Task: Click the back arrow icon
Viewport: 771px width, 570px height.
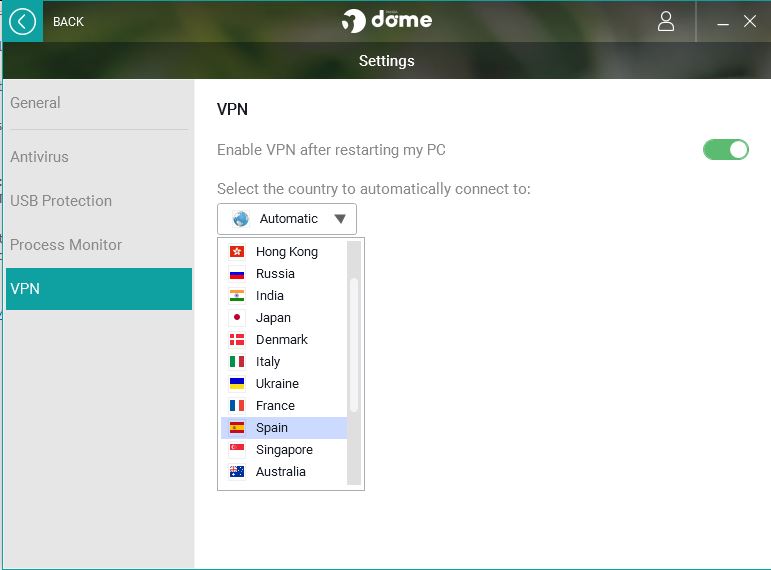Action: (x=22, y=21)
